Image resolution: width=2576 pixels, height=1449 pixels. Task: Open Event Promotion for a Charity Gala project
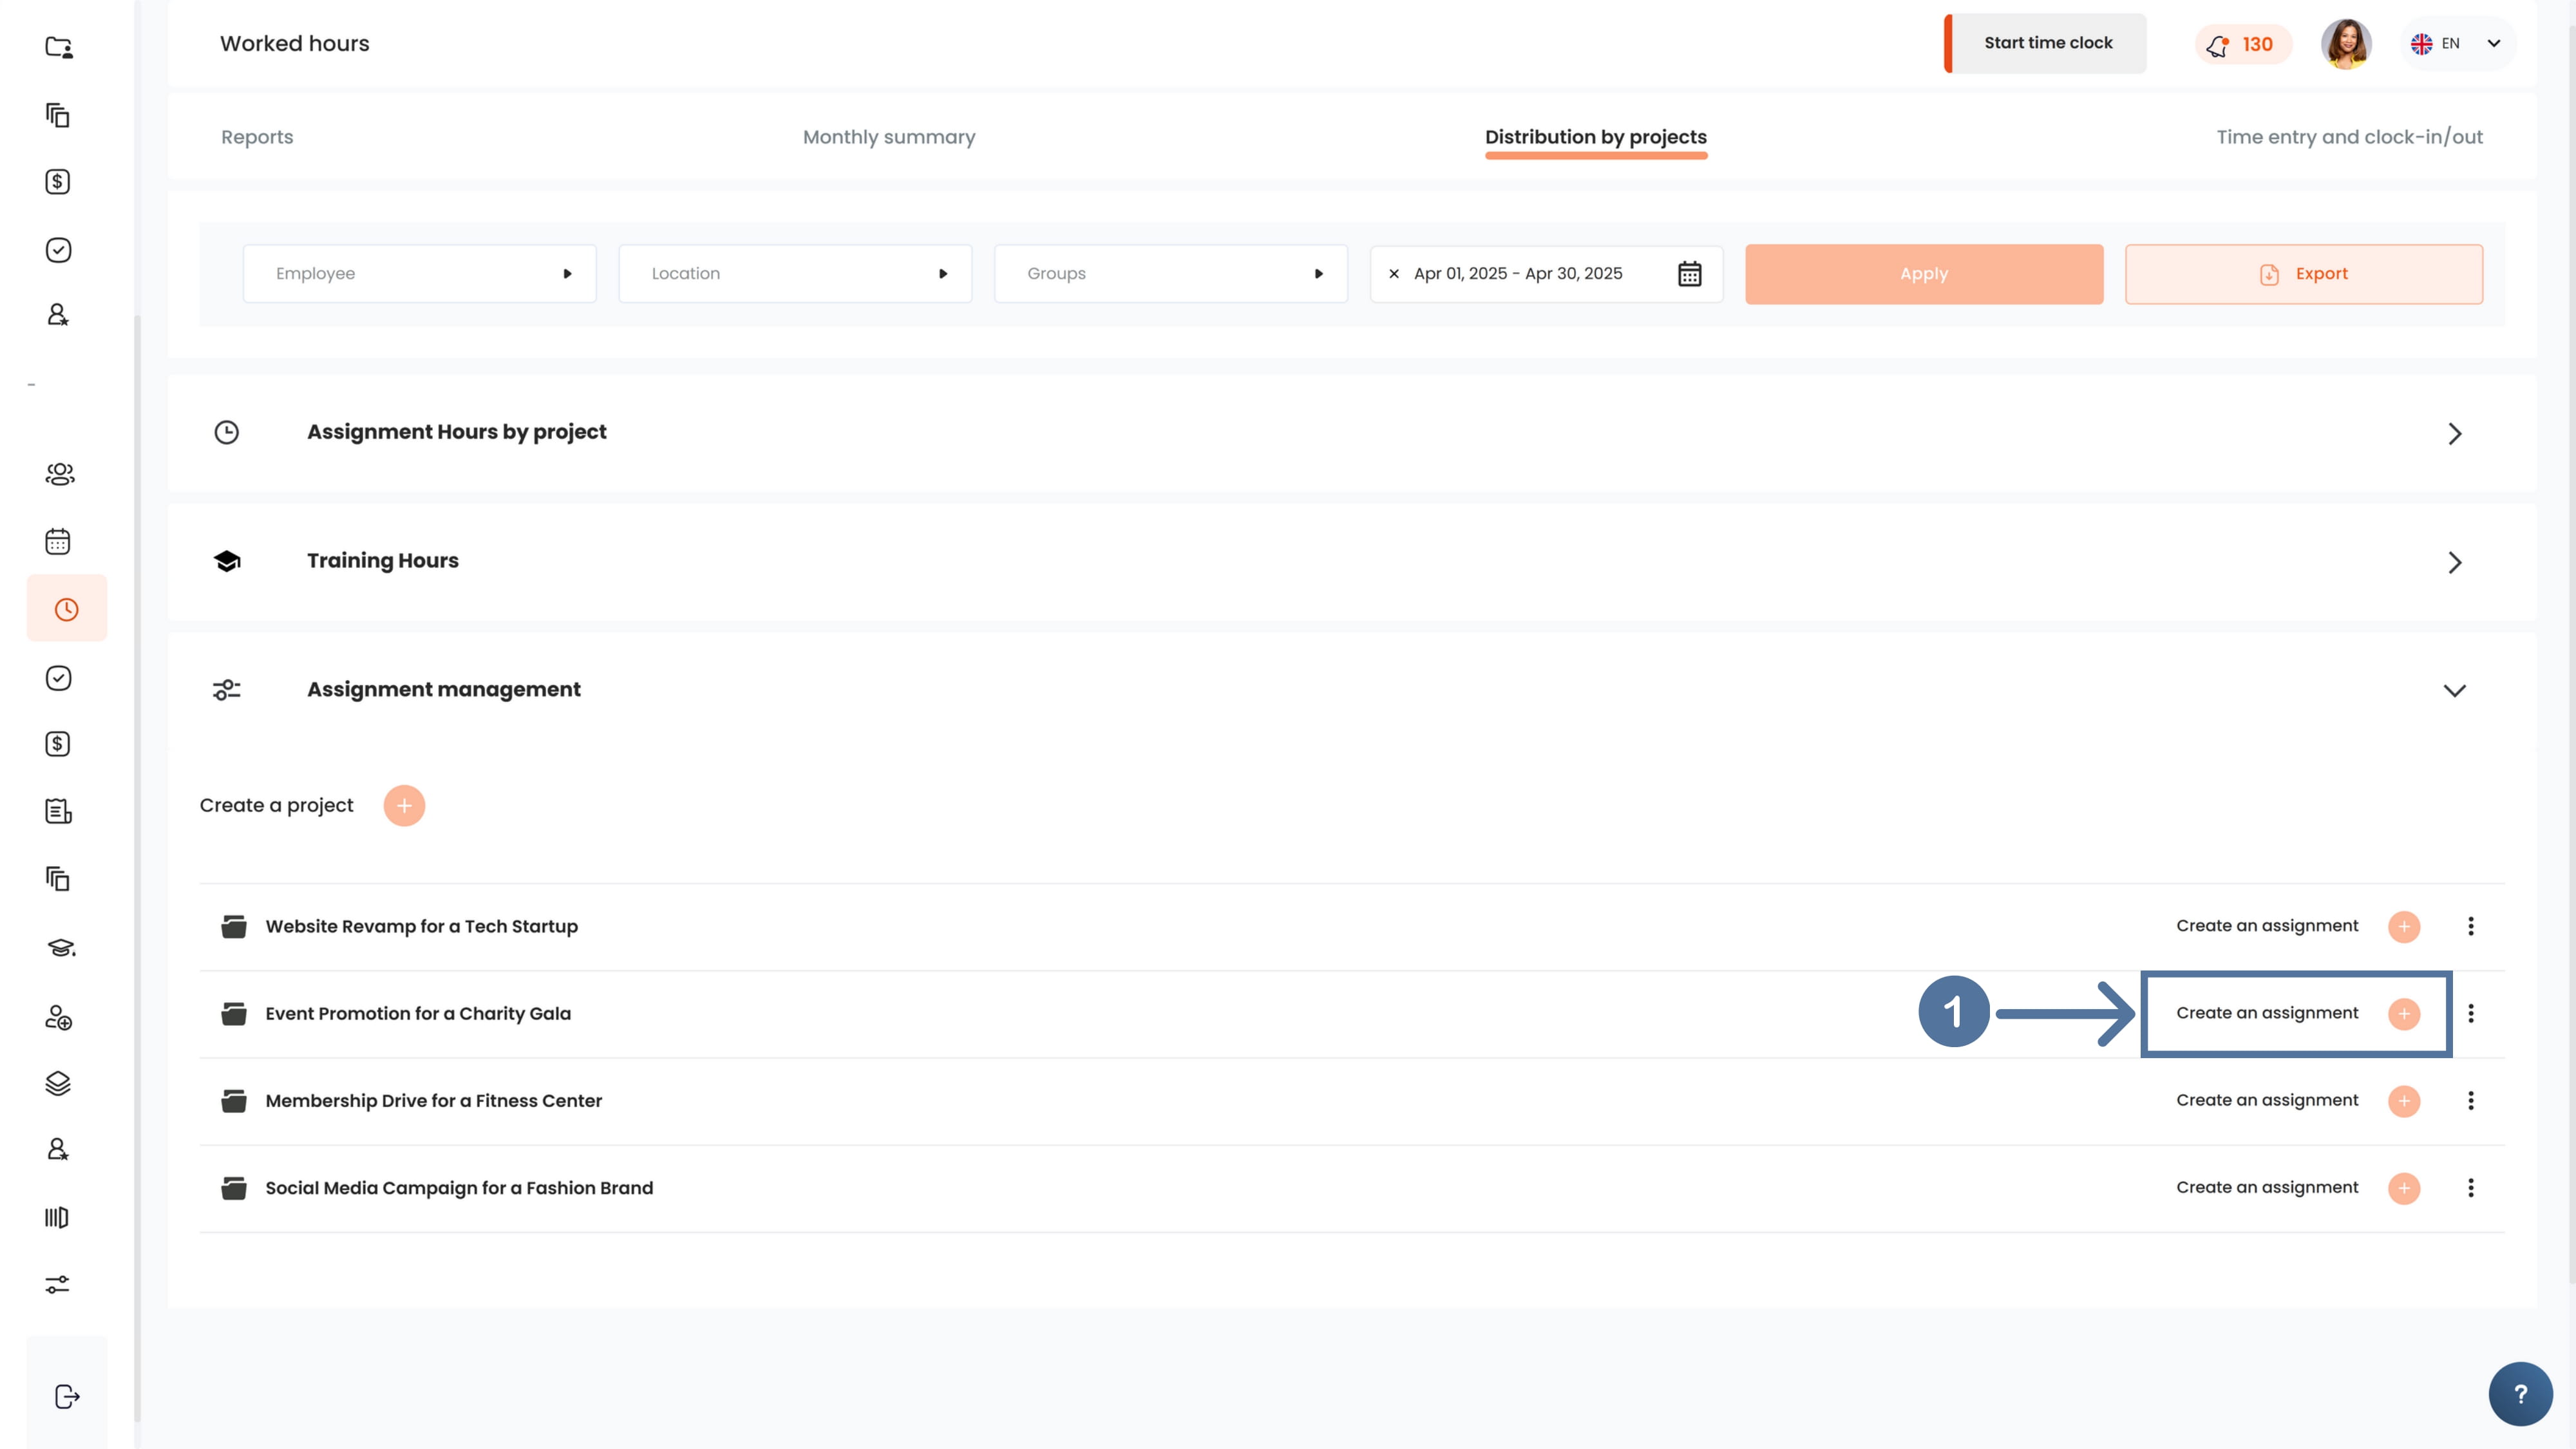[x=418, y=1014]
